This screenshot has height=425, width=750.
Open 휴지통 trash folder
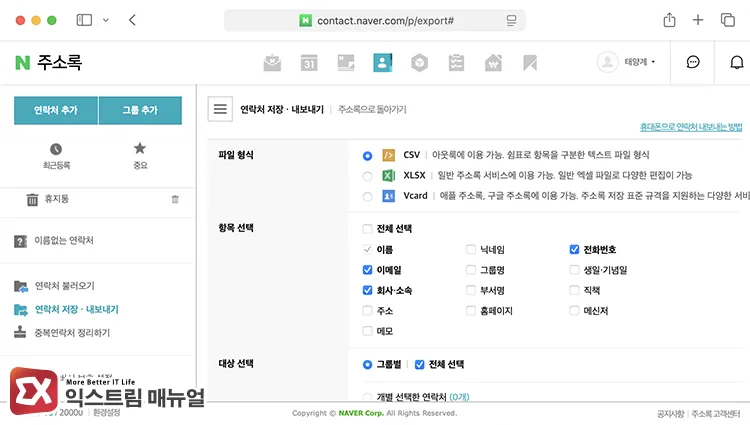click(56, 199)
